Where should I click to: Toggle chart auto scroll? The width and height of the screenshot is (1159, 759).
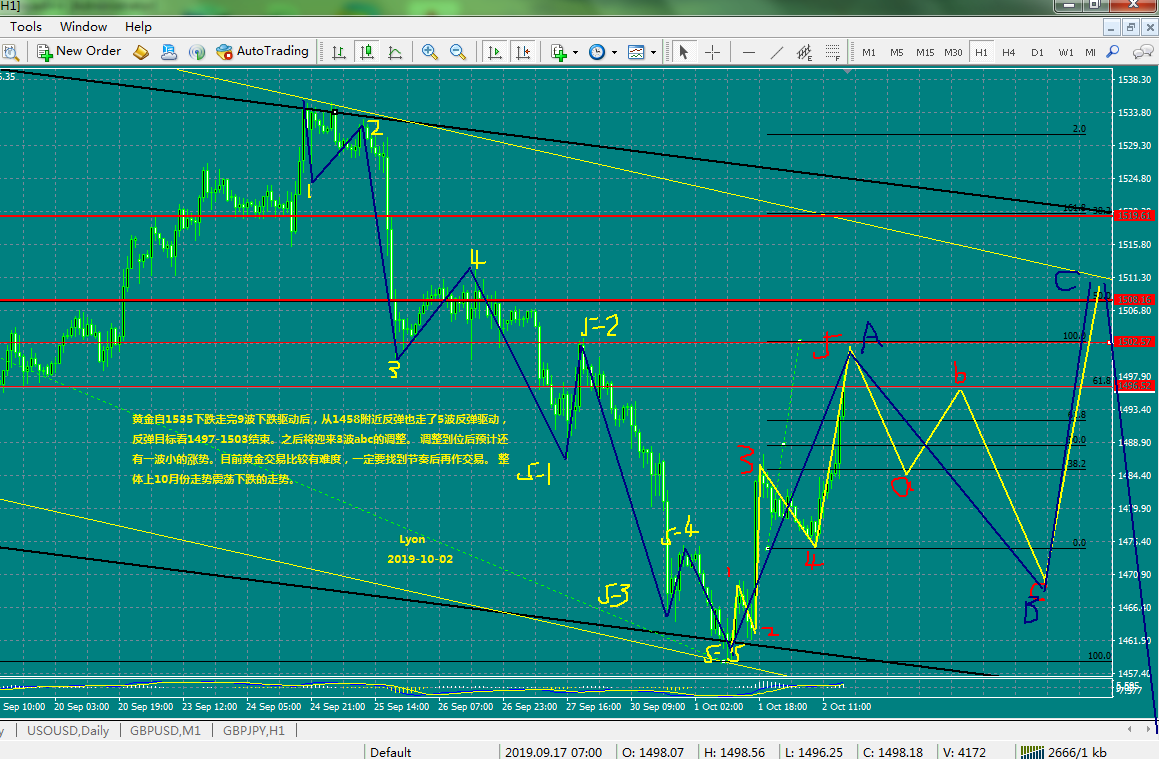[x=494, y=52]
